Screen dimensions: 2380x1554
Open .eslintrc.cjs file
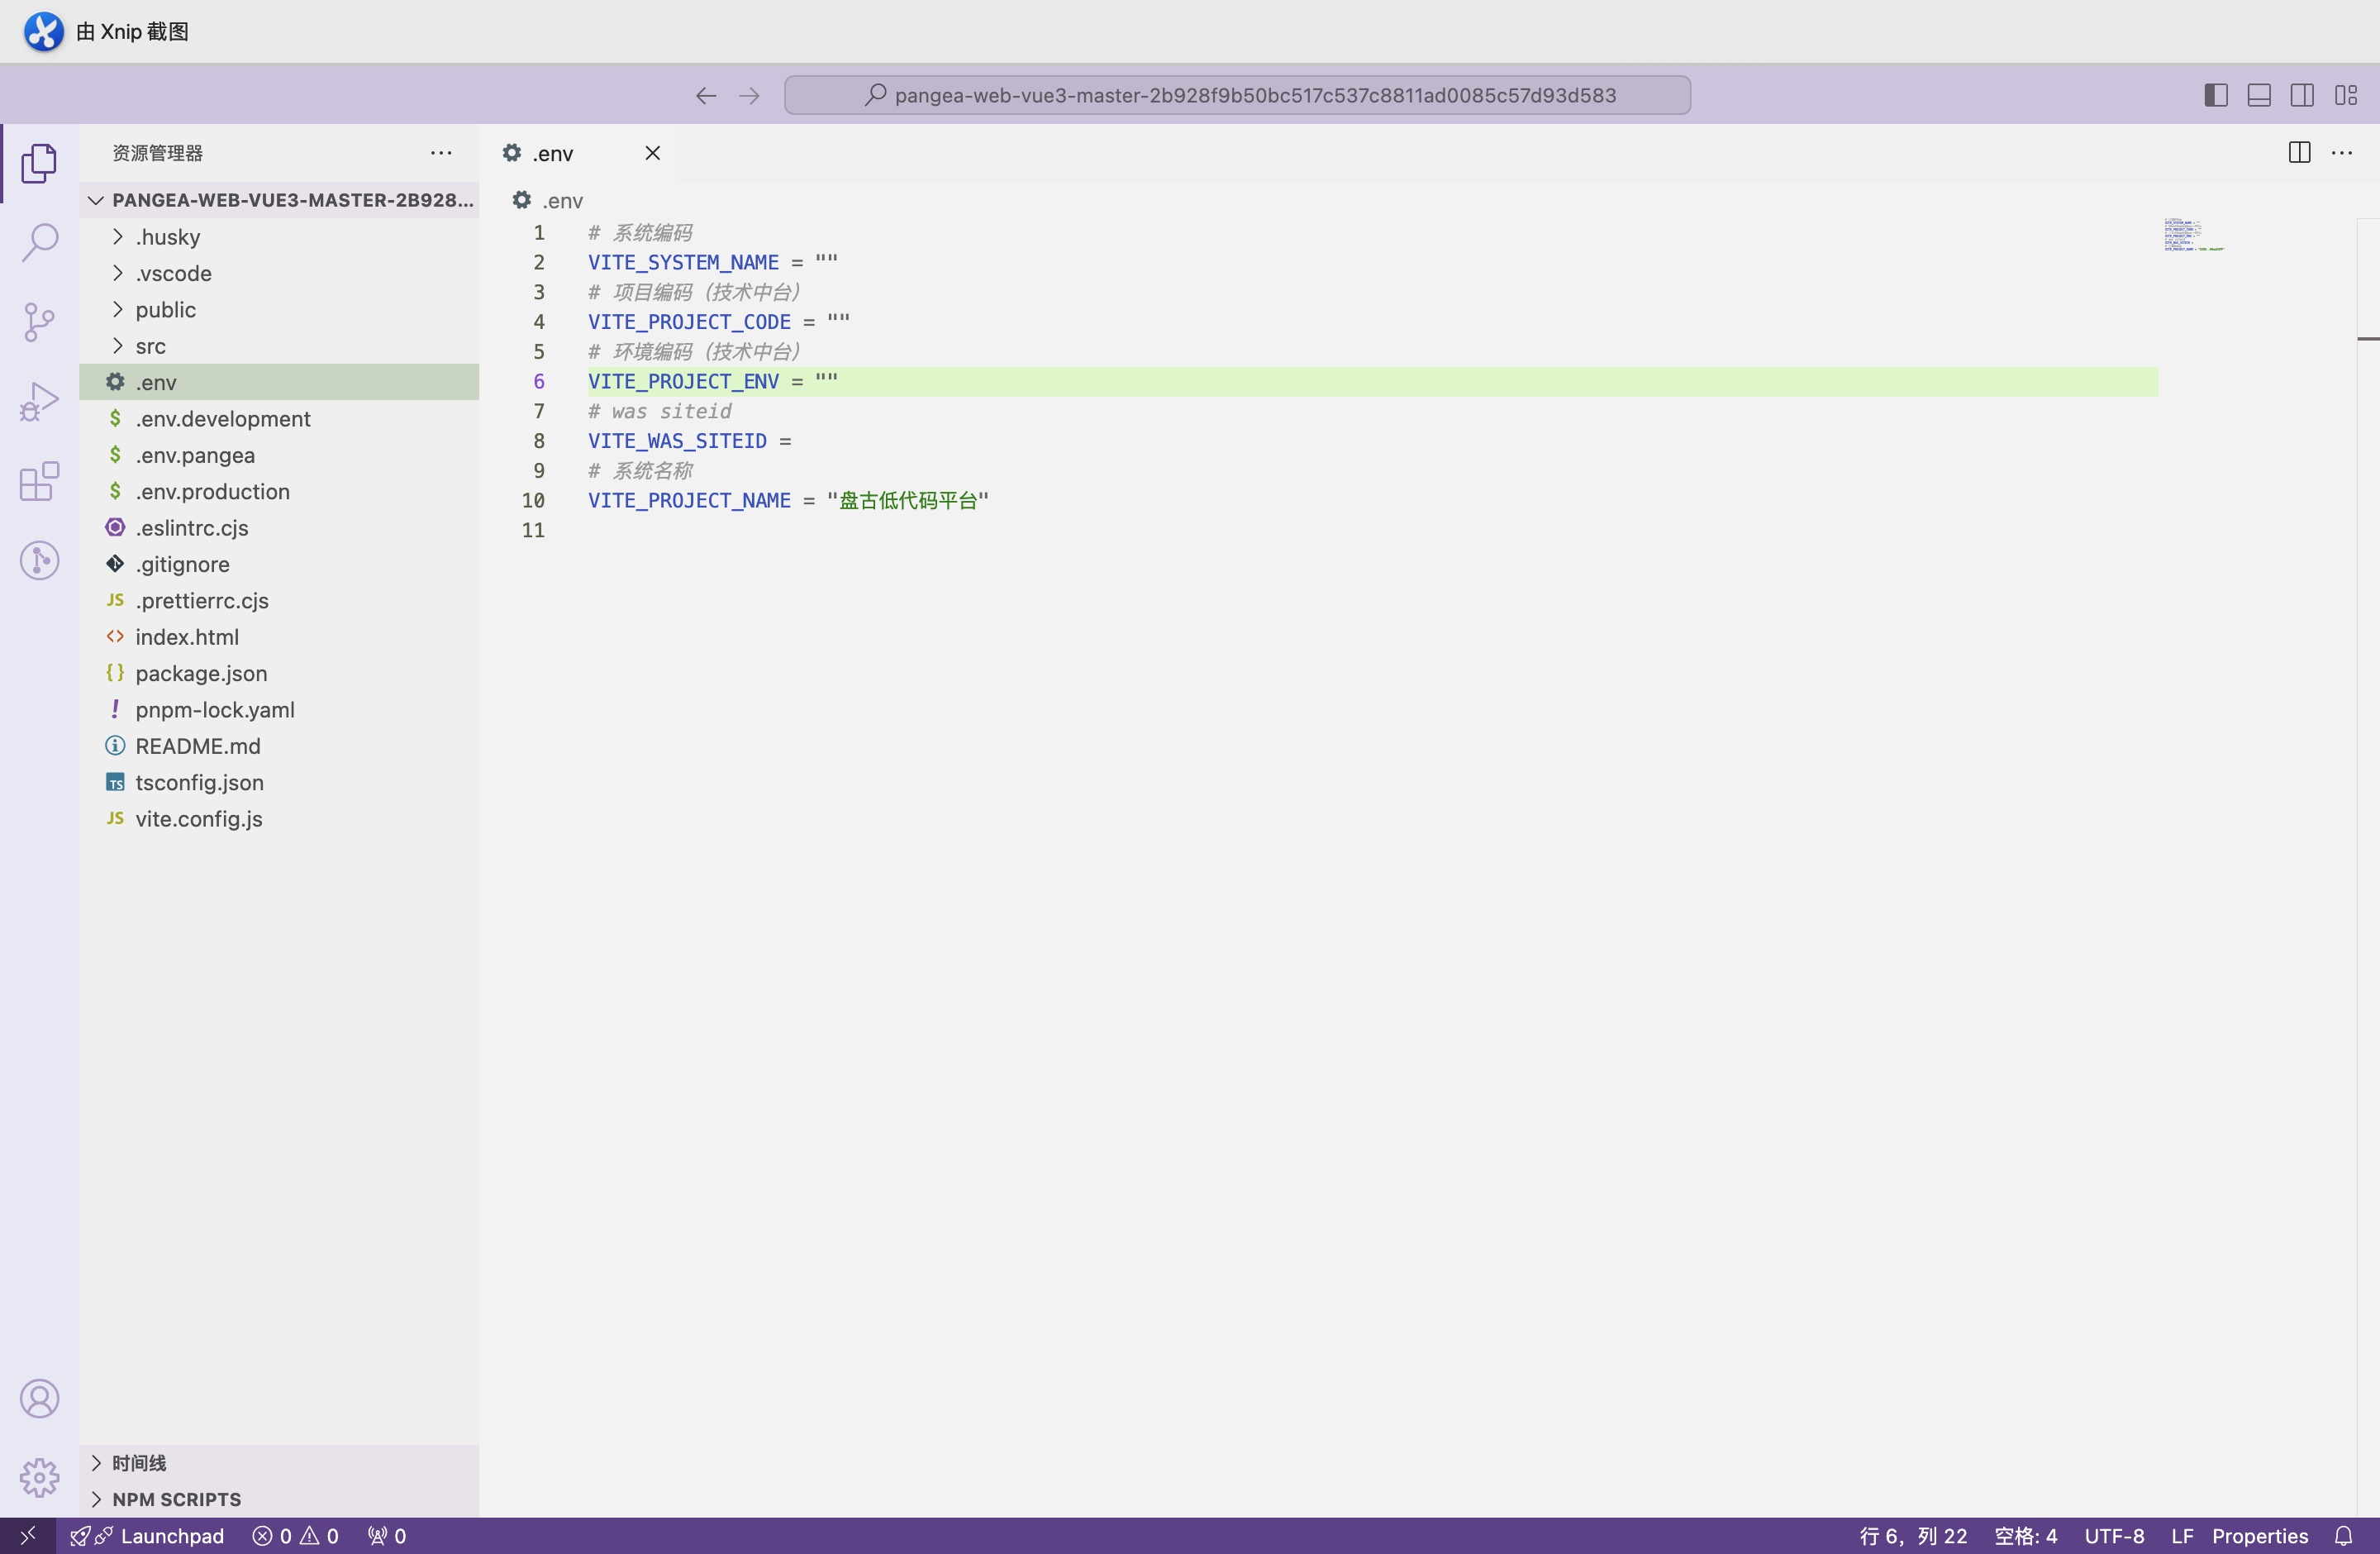279,528
